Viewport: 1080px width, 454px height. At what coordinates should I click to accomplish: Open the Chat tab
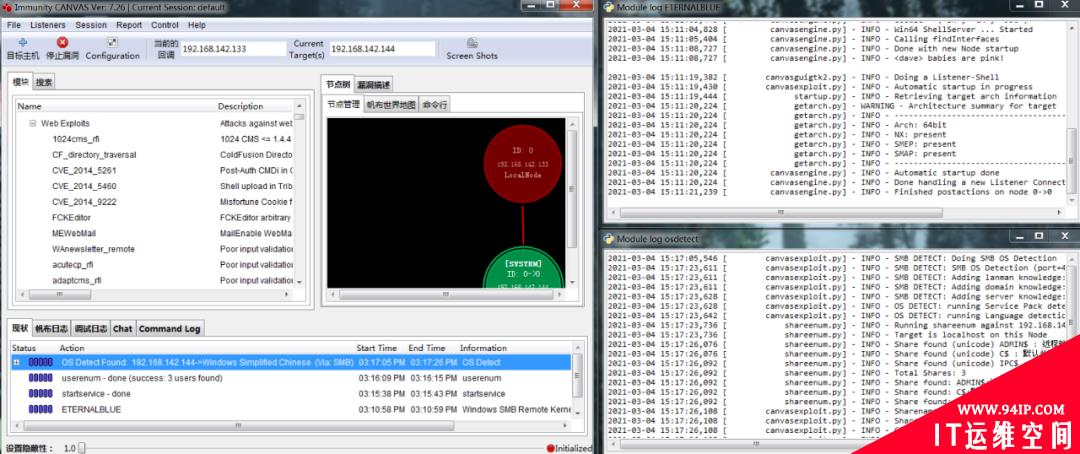(x=123, y=329)
